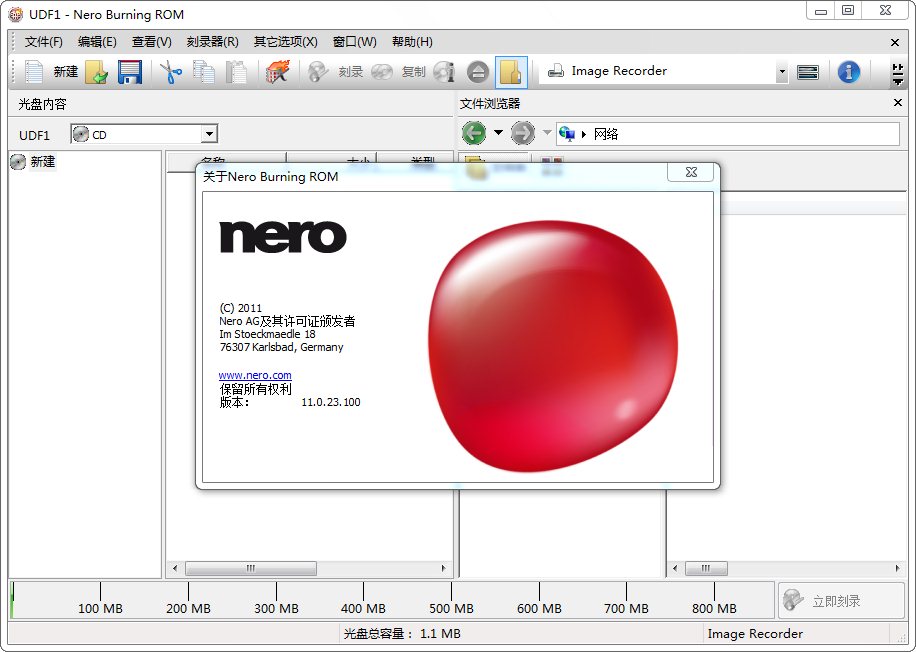This screenshot has height=652, width=916.
Task: Click the green back arrow in file browser
Action: [474, 133]
